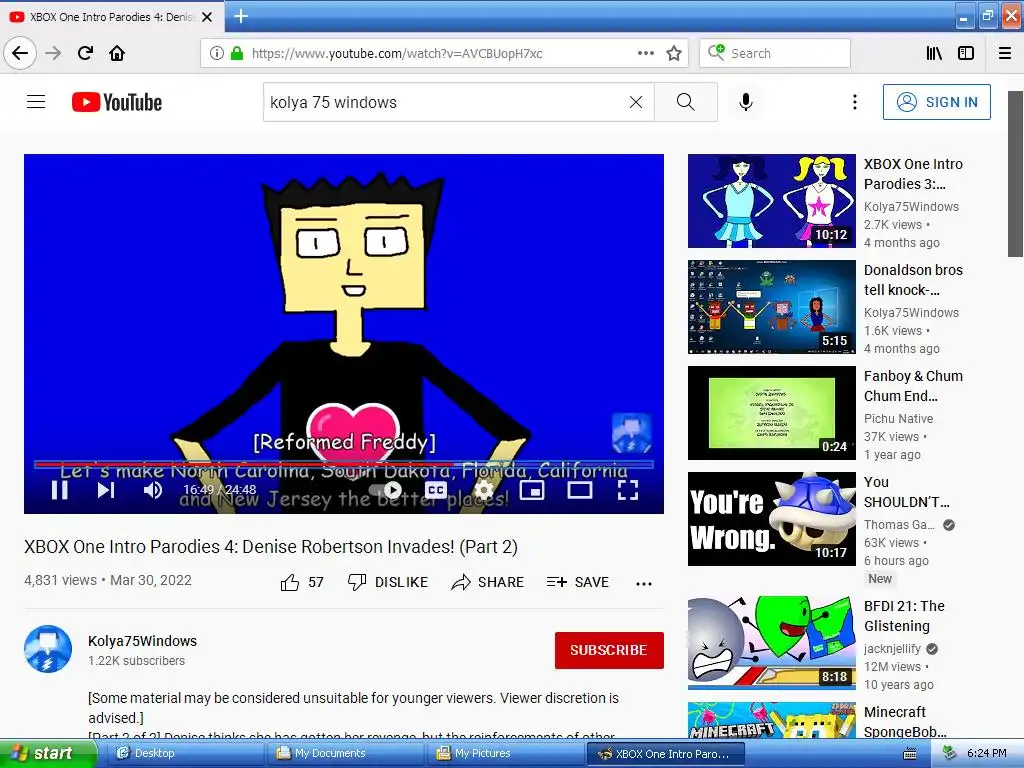Select the XBOX One Intro Parodies 4 tab

(x=112, y=16)
